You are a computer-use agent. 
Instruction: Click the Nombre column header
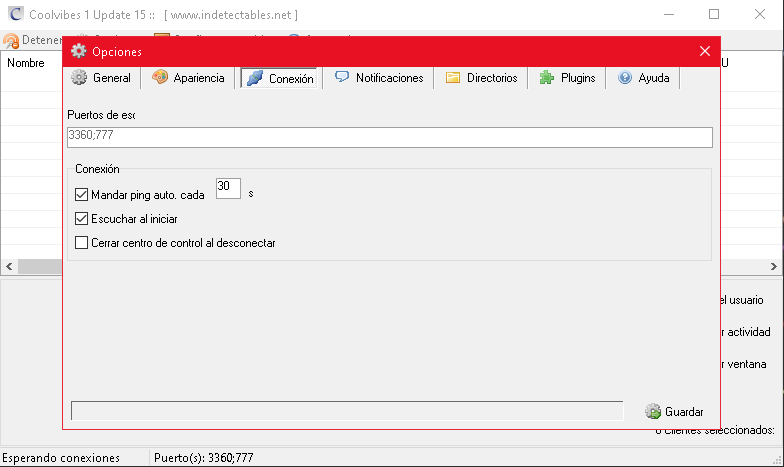tap(26, 63)
